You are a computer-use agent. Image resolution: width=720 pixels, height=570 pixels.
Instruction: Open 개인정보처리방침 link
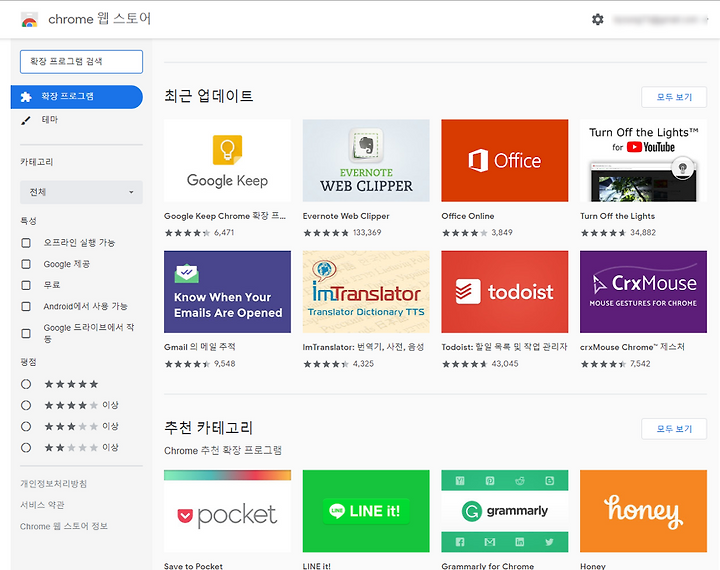(x=53, y=484)
